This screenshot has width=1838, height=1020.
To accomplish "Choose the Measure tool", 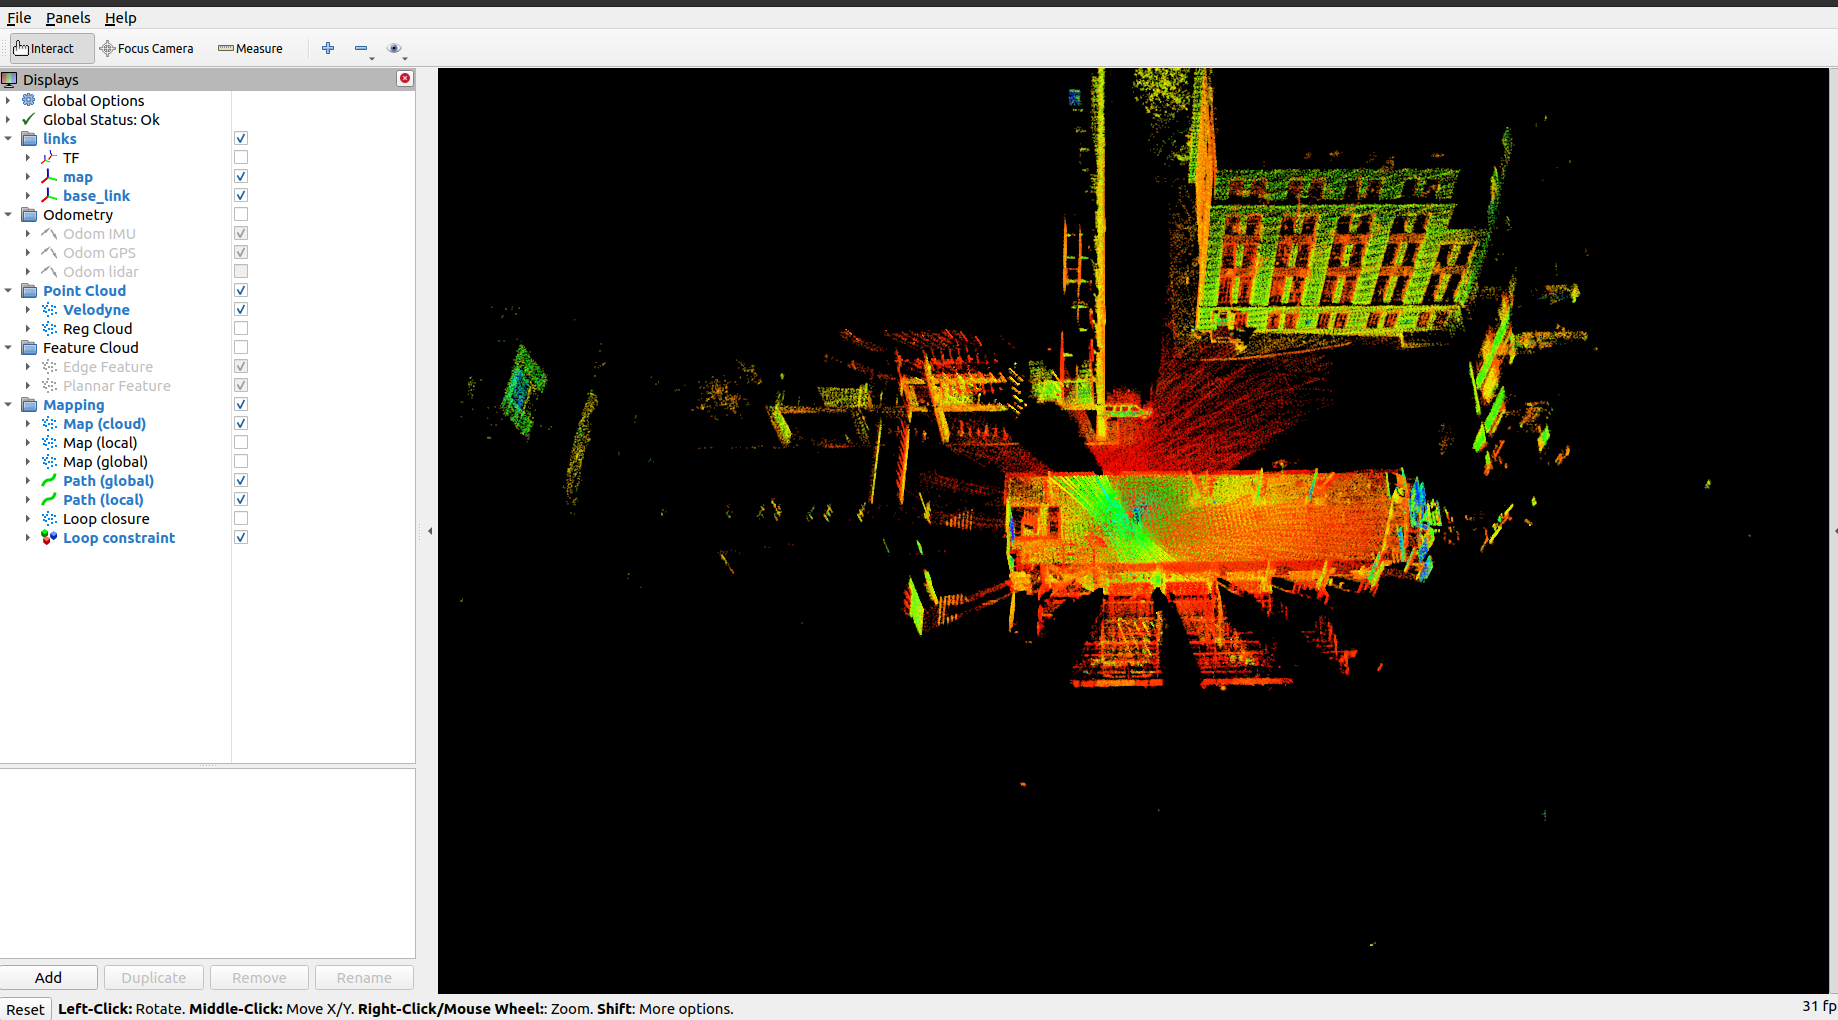I will tap(250, 48).
